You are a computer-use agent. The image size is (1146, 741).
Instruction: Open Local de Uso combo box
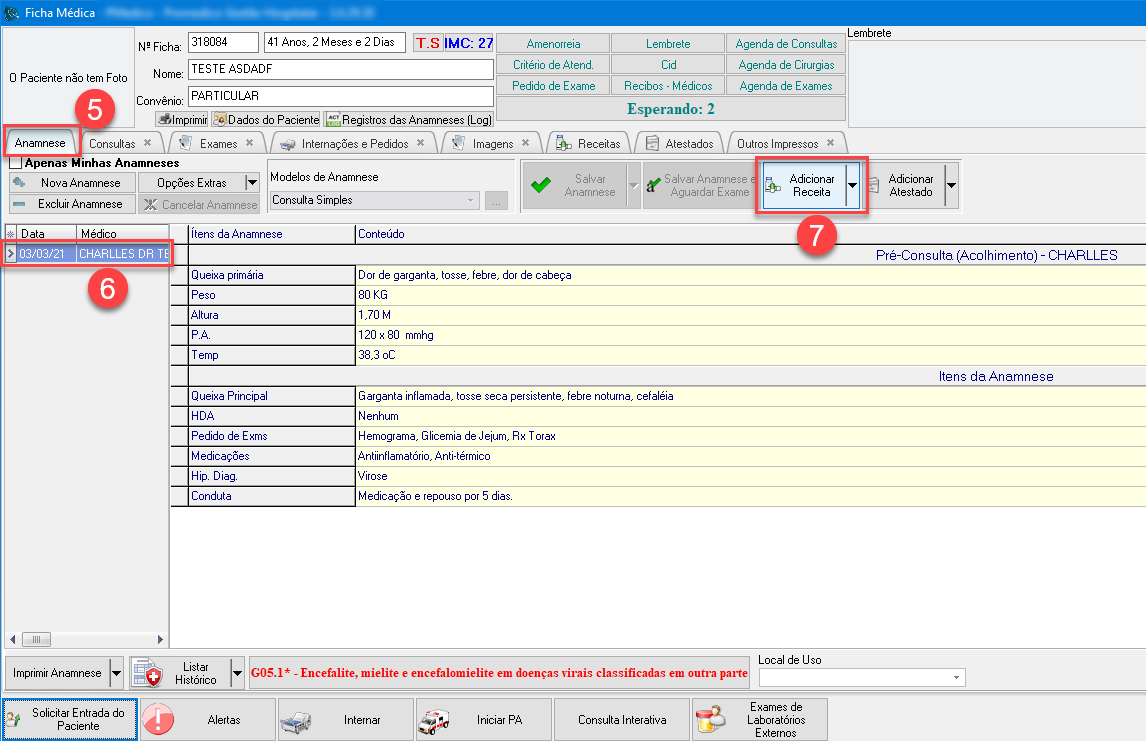861,678
